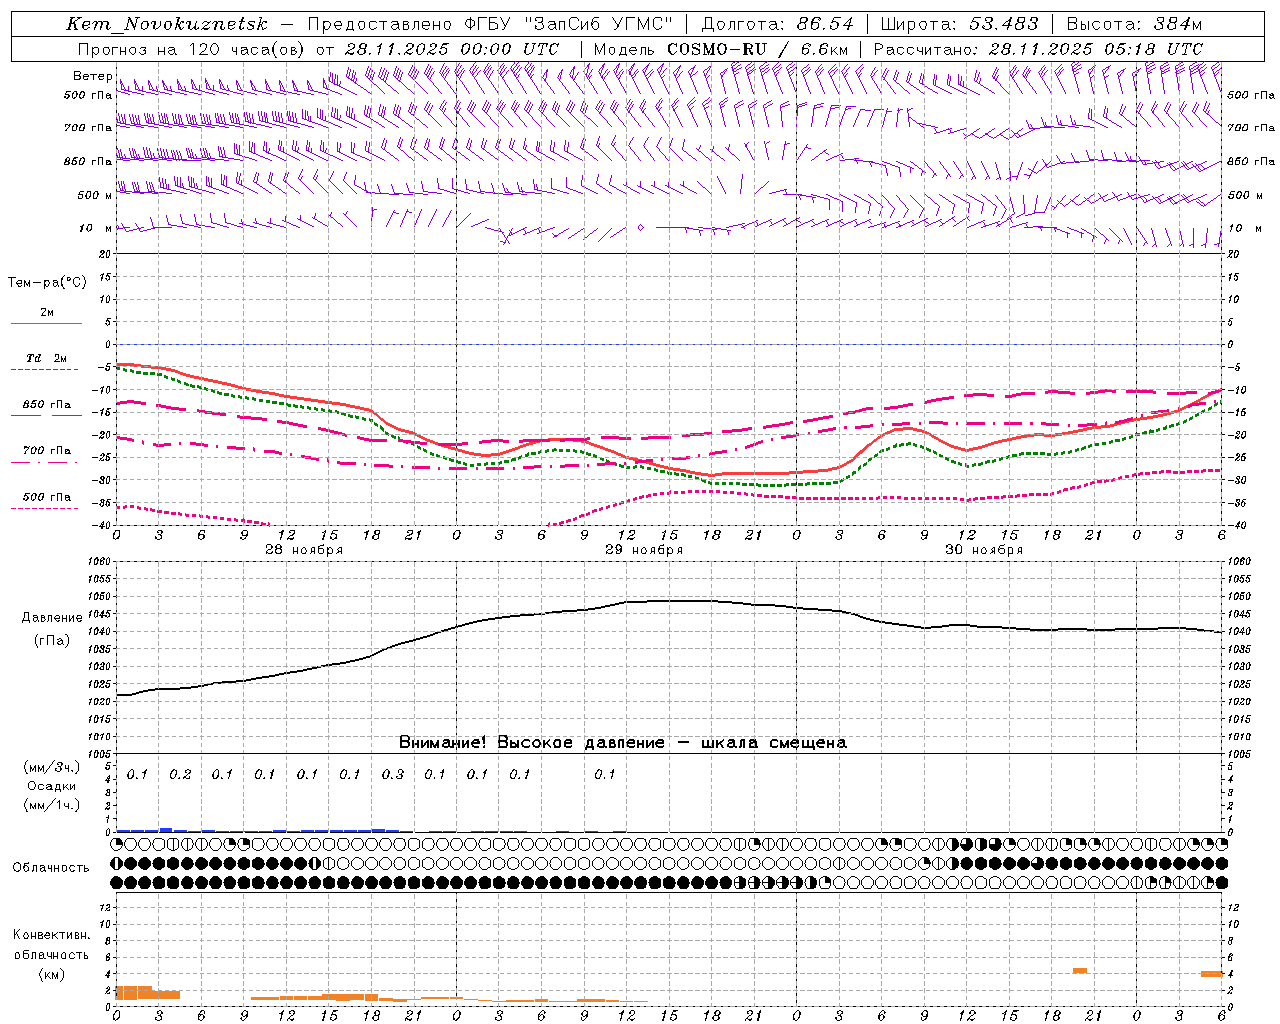Click the 2м temperature legend line sample
The width and height of the screenshot is (1280, 1024).
tap(46, 323)
